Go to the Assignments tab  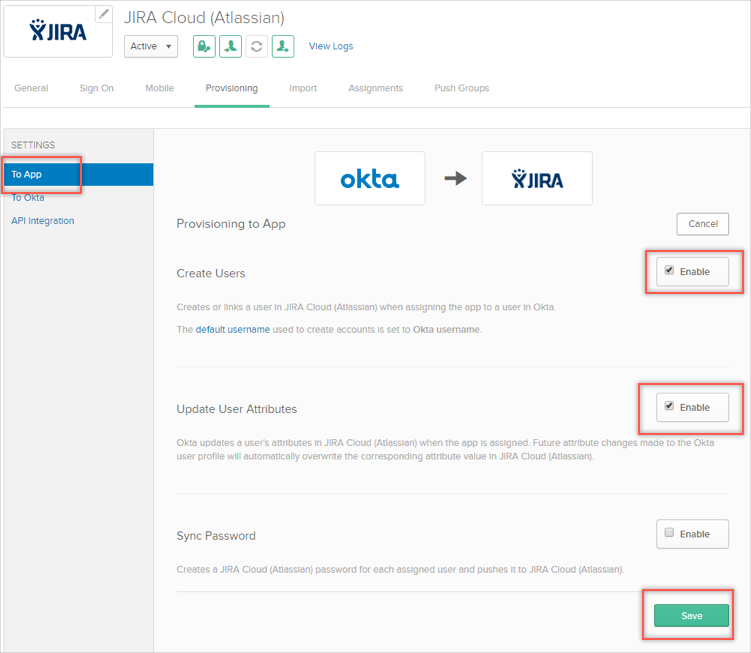pyautogui.click(x=375, y=88)
